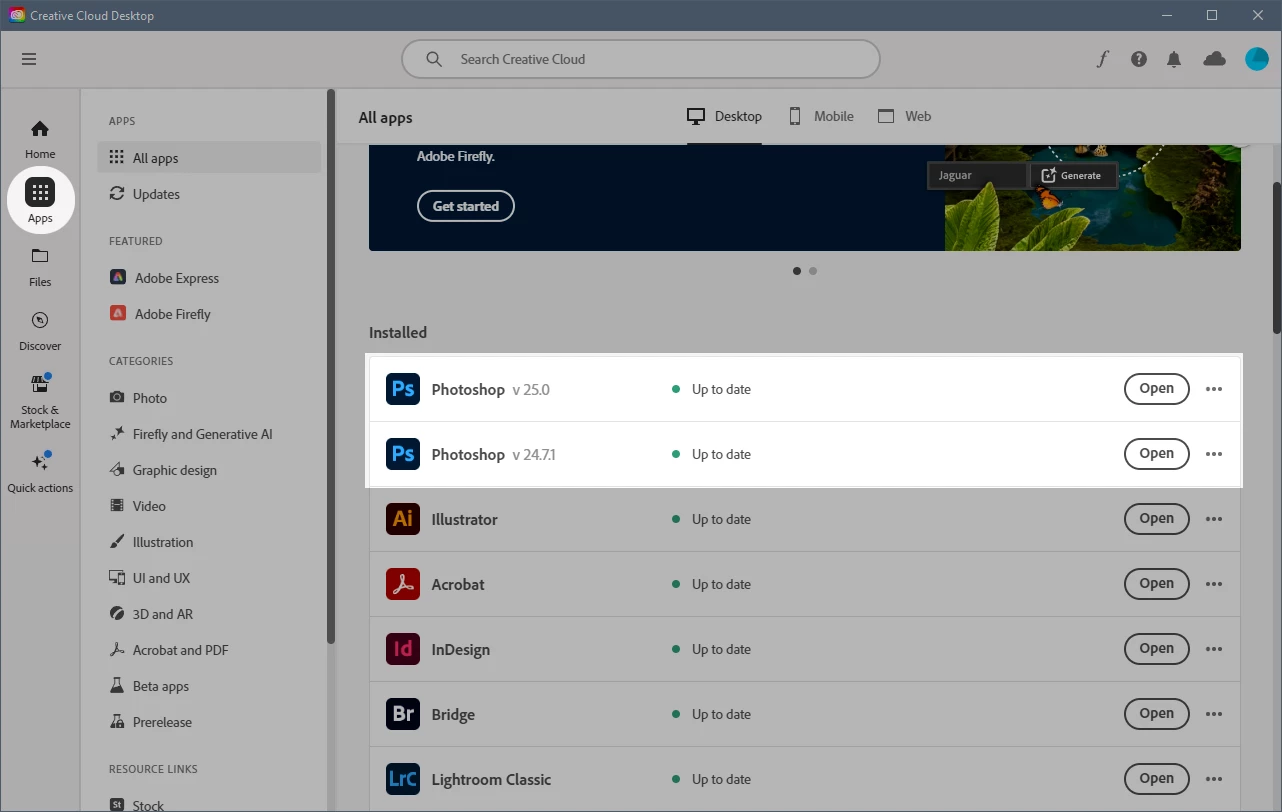This screenshot has height=812, width=1282.
Task: Open more options for Lightroom Classic
Action: coord(1214,779)
